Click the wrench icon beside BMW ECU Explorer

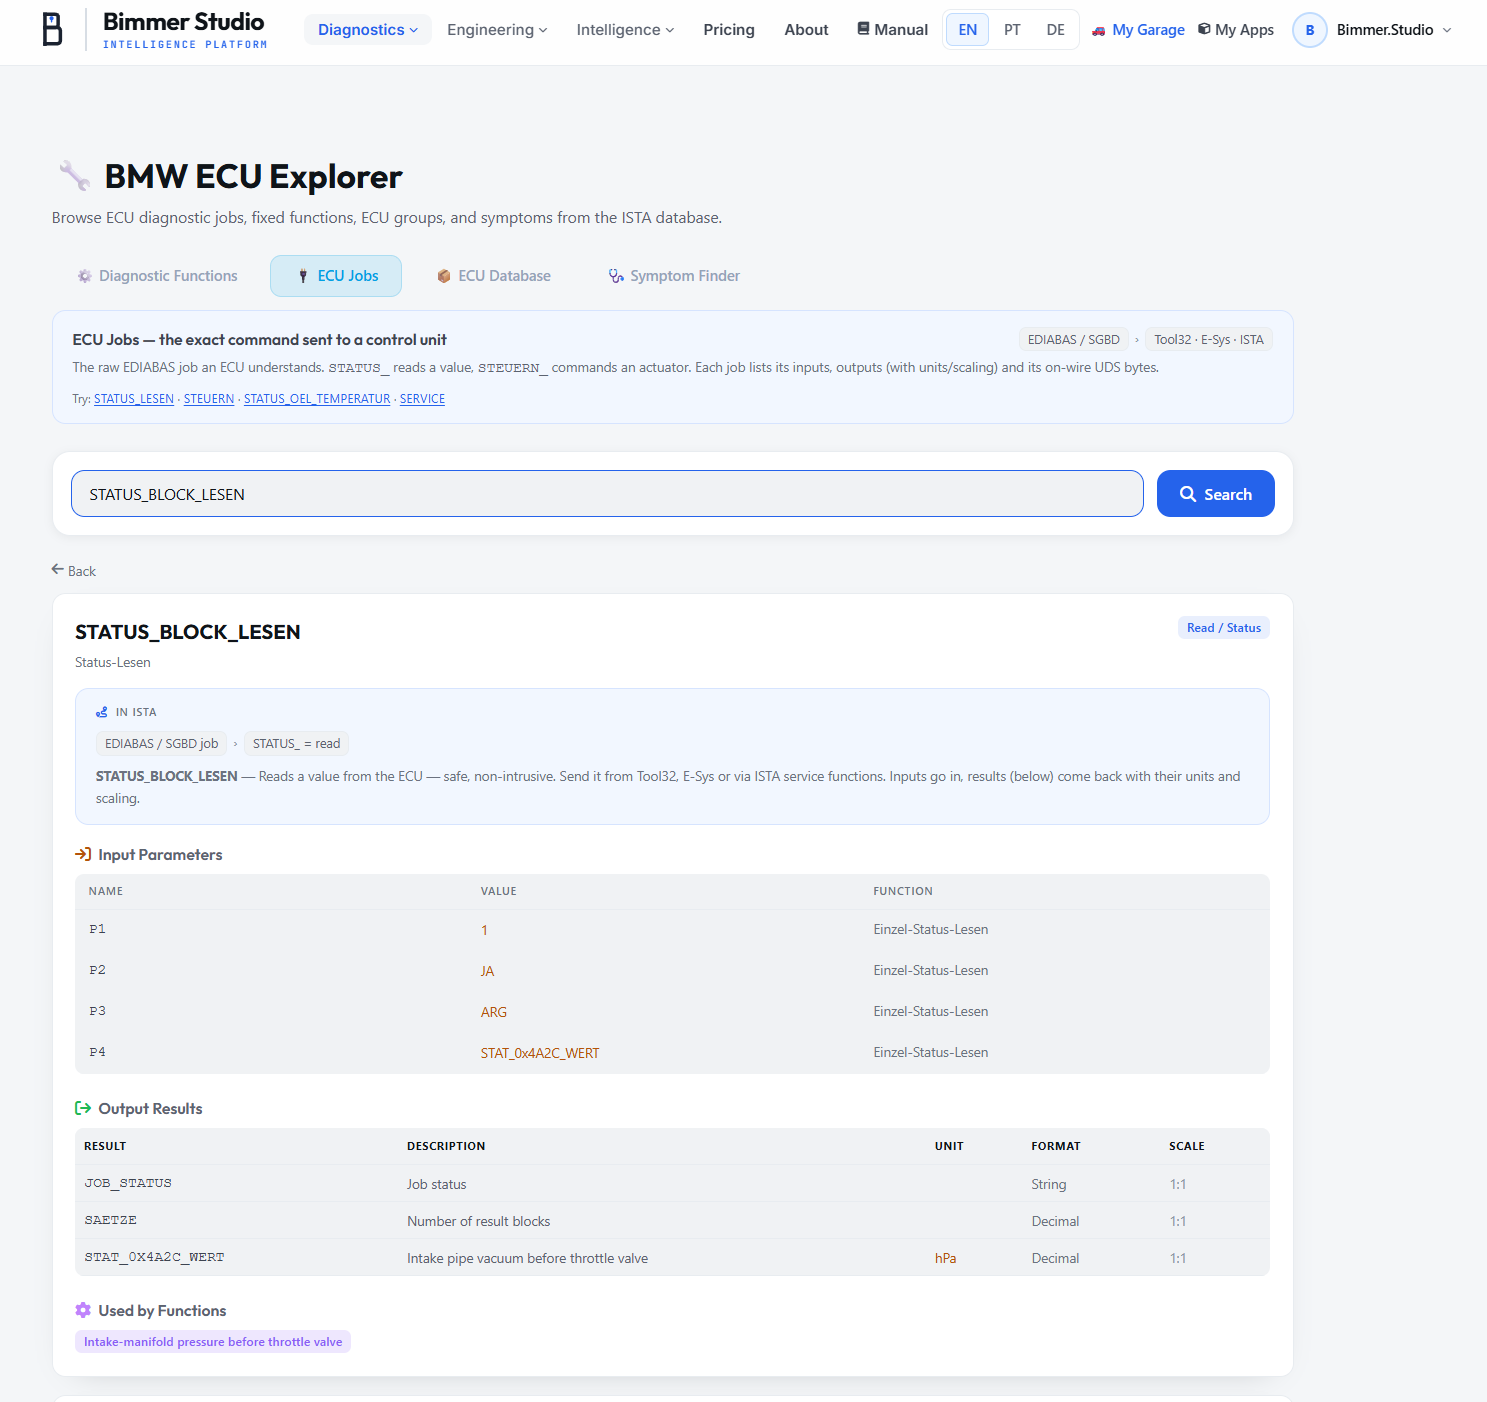75,176
